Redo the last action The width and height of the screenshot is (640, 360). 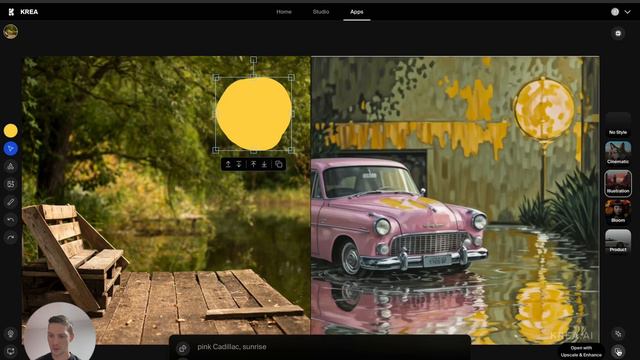point(11,237)
